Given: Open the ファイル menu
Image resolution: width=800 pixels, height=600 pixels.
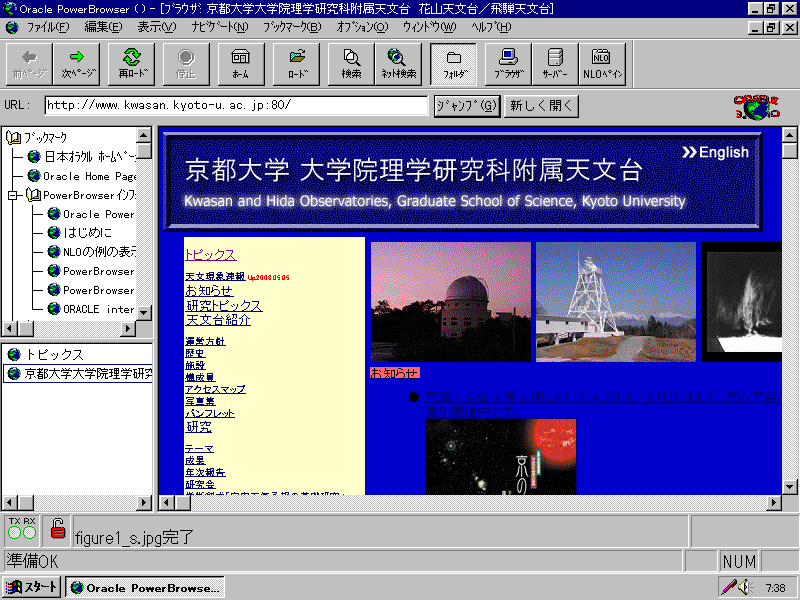Looking at the screenshot, I should 48,27.
